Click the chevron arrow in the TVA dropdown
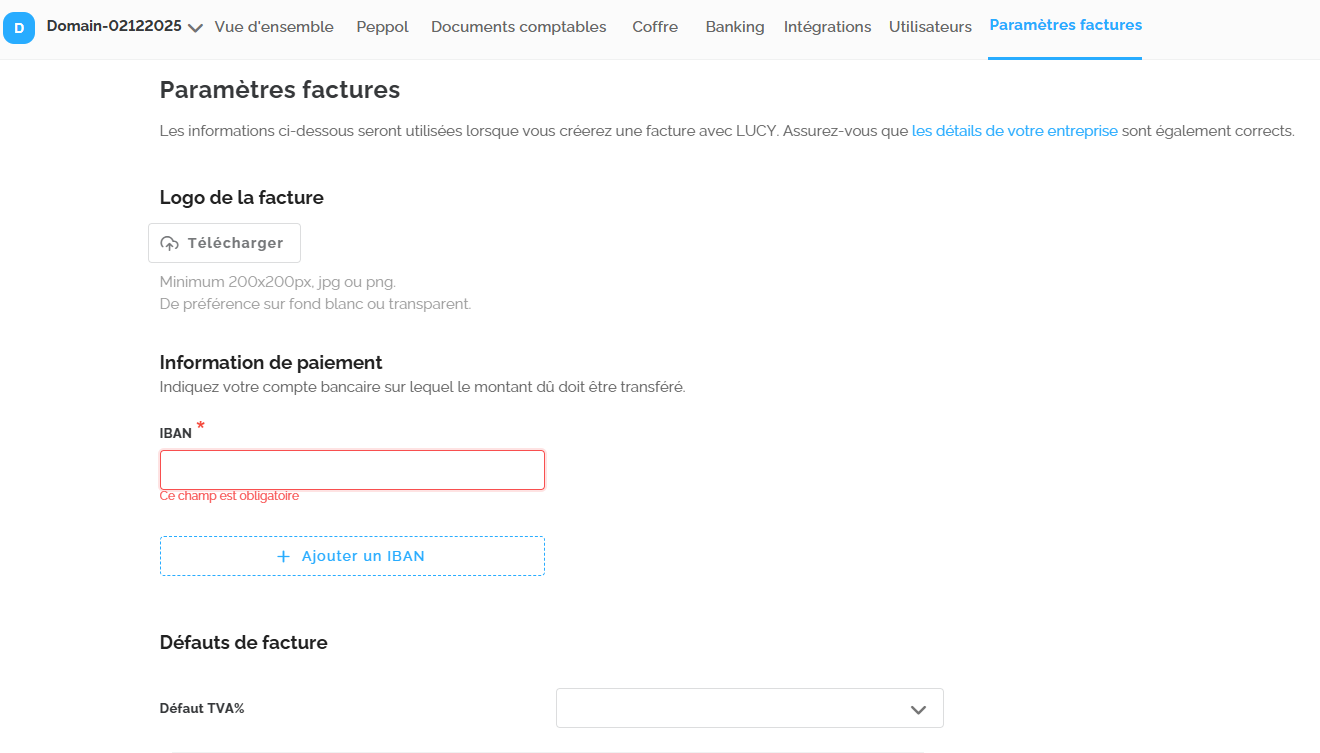 pyautogui.click(x=918, y=709)
